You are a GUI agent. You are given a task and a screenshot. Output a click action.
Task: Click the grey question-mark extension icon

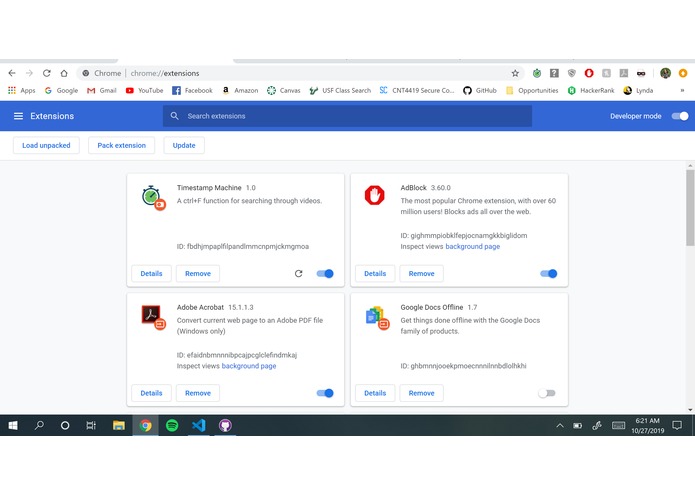554,73
